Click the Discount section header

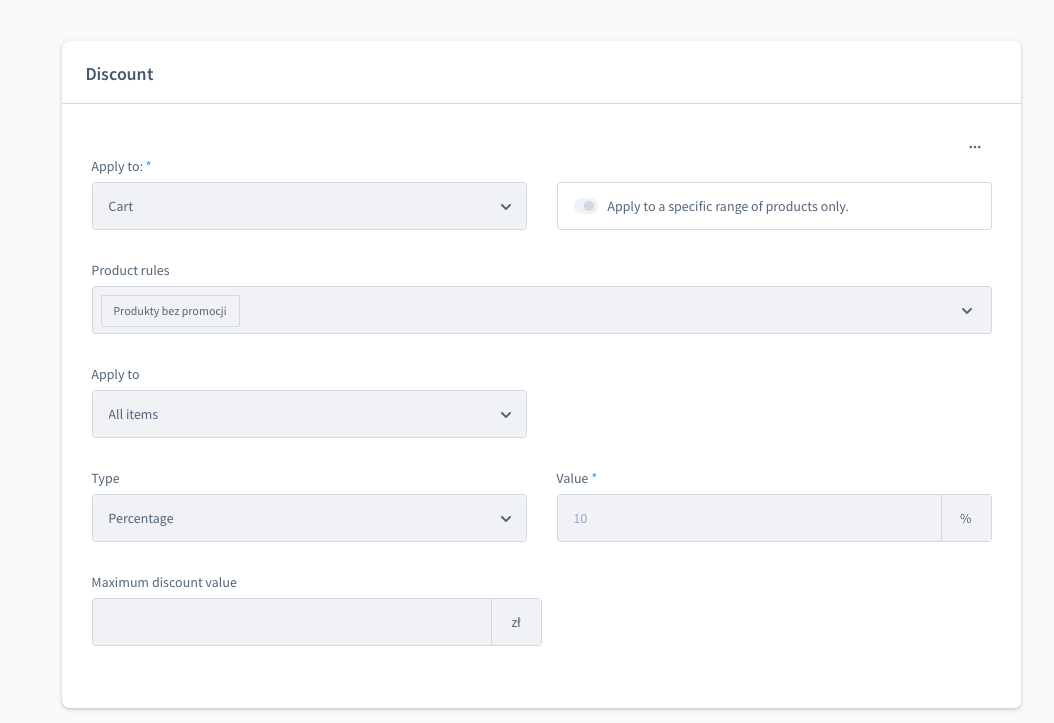(119, 73)
